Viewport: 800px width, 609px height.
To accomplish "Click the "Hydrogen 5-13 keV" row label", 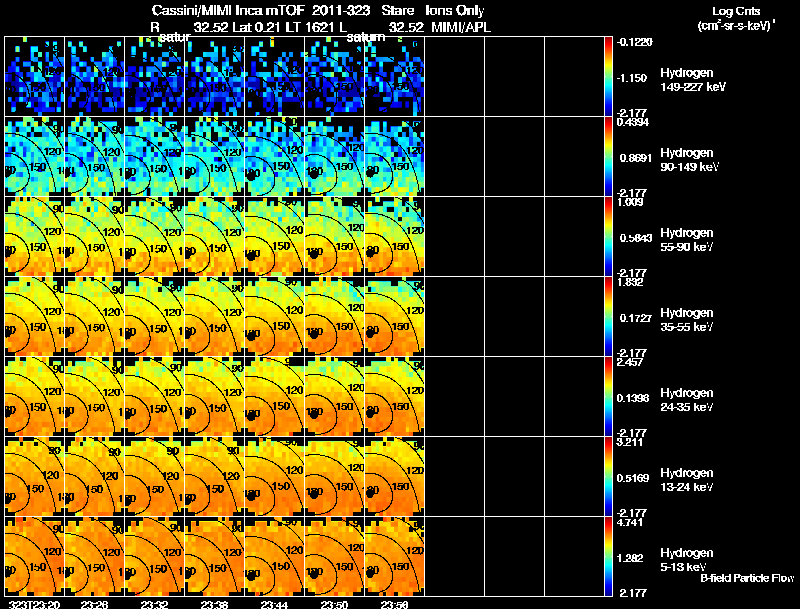I will click(x=687, y=560).
